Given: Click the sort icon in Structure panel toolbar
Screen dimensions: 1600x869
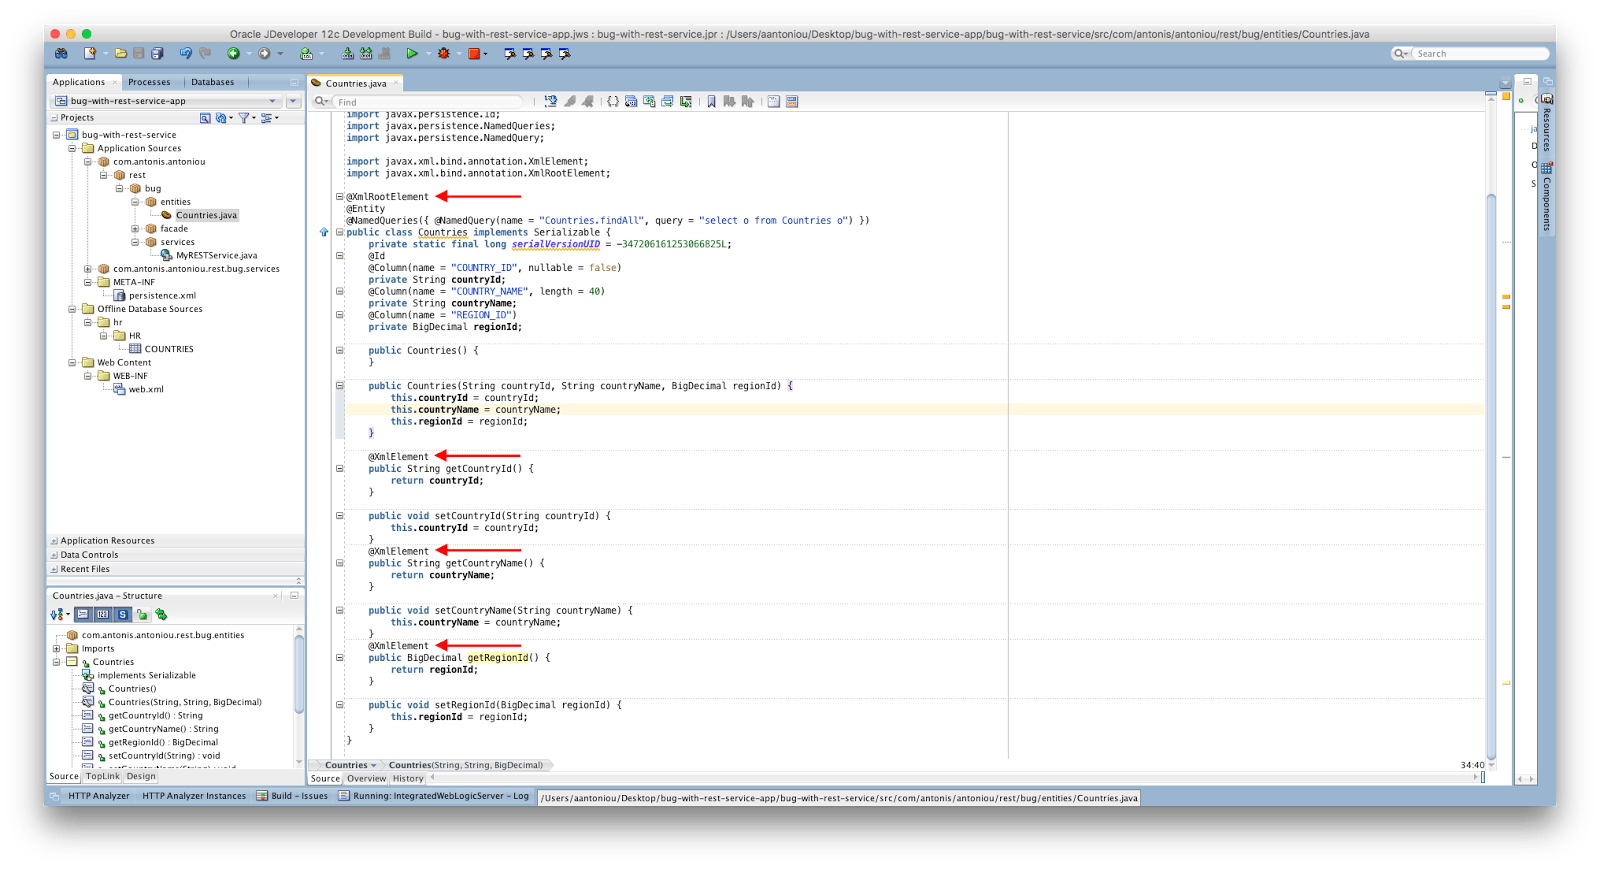Looking at the screenshot, I should click(57, 615).
